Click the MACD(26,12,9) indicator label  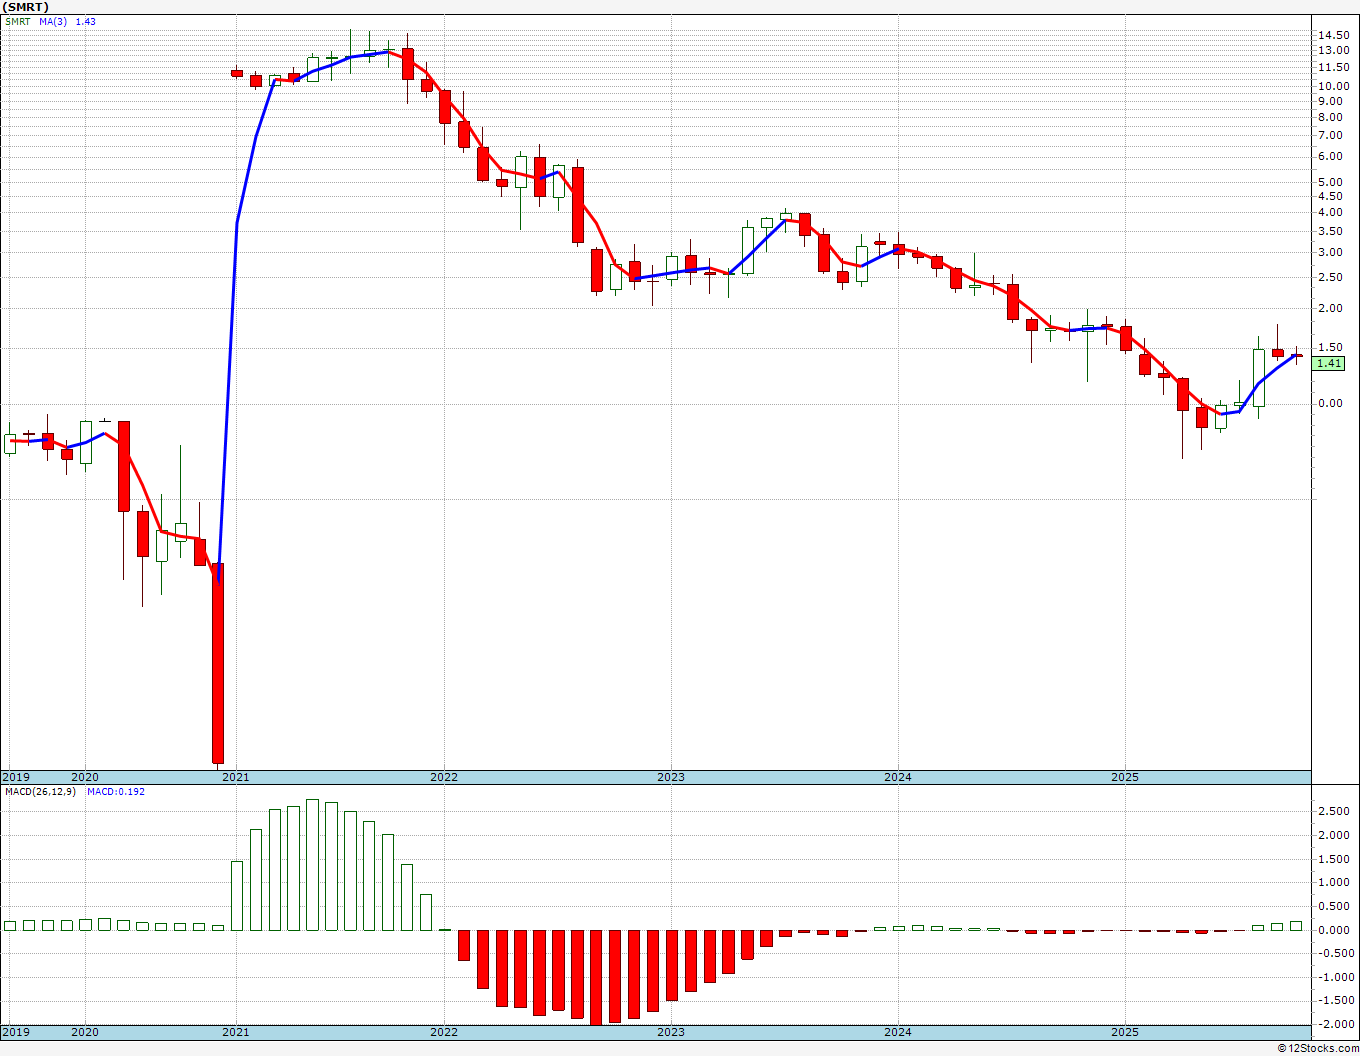point(40,792)
